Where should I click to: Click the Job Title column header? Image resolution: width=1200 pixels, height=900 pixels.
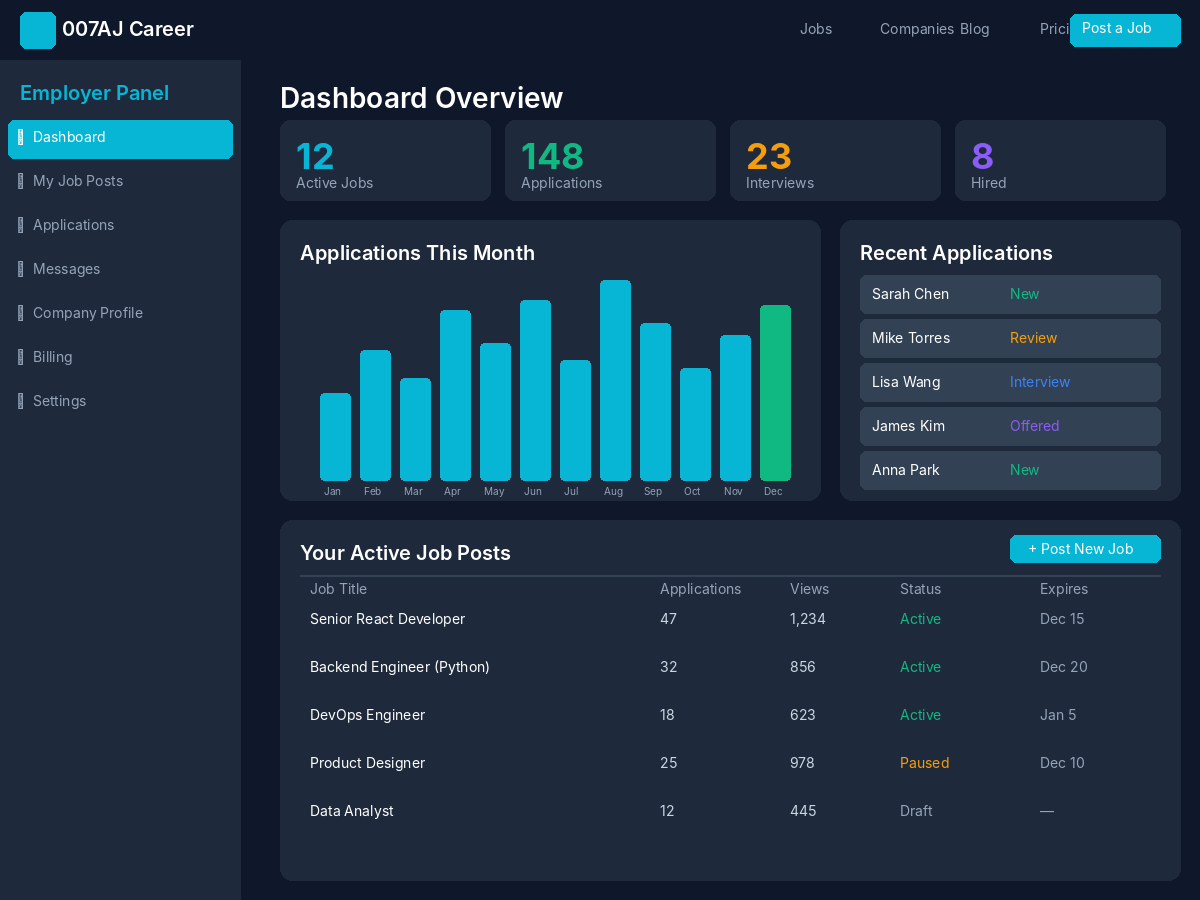(338, 589)
